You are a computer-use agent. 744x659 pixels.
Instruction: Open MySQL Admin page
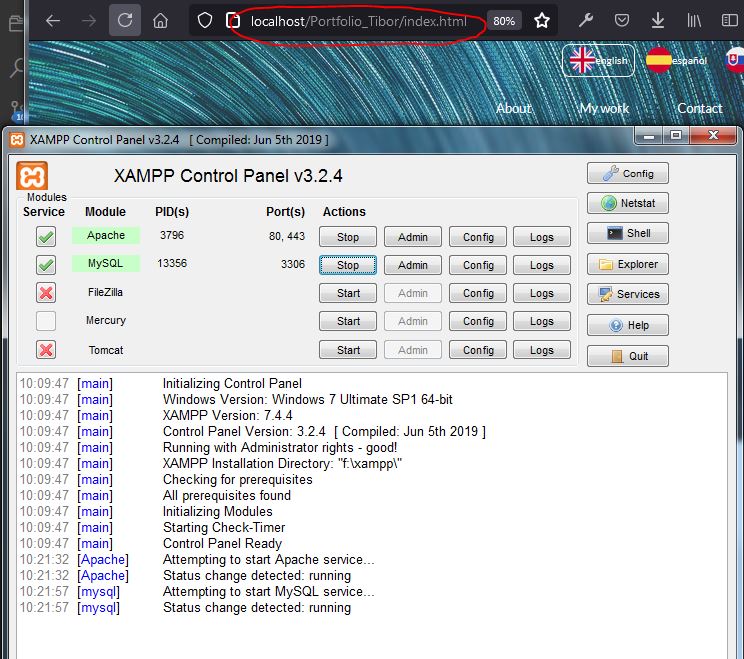tap(413, 265)
